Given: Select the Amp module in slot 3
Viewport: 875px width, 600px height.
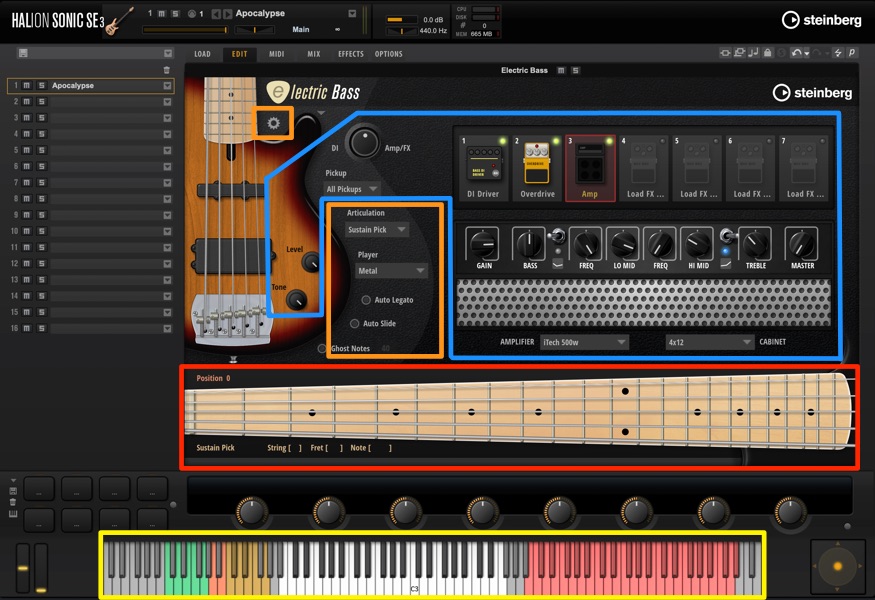Looking at the screenshot, I should coord(590,168).
